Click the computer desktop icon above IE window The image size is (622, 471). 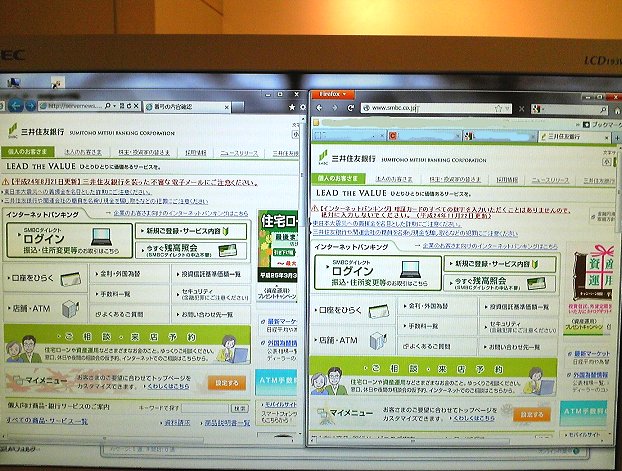pos(13,83)
